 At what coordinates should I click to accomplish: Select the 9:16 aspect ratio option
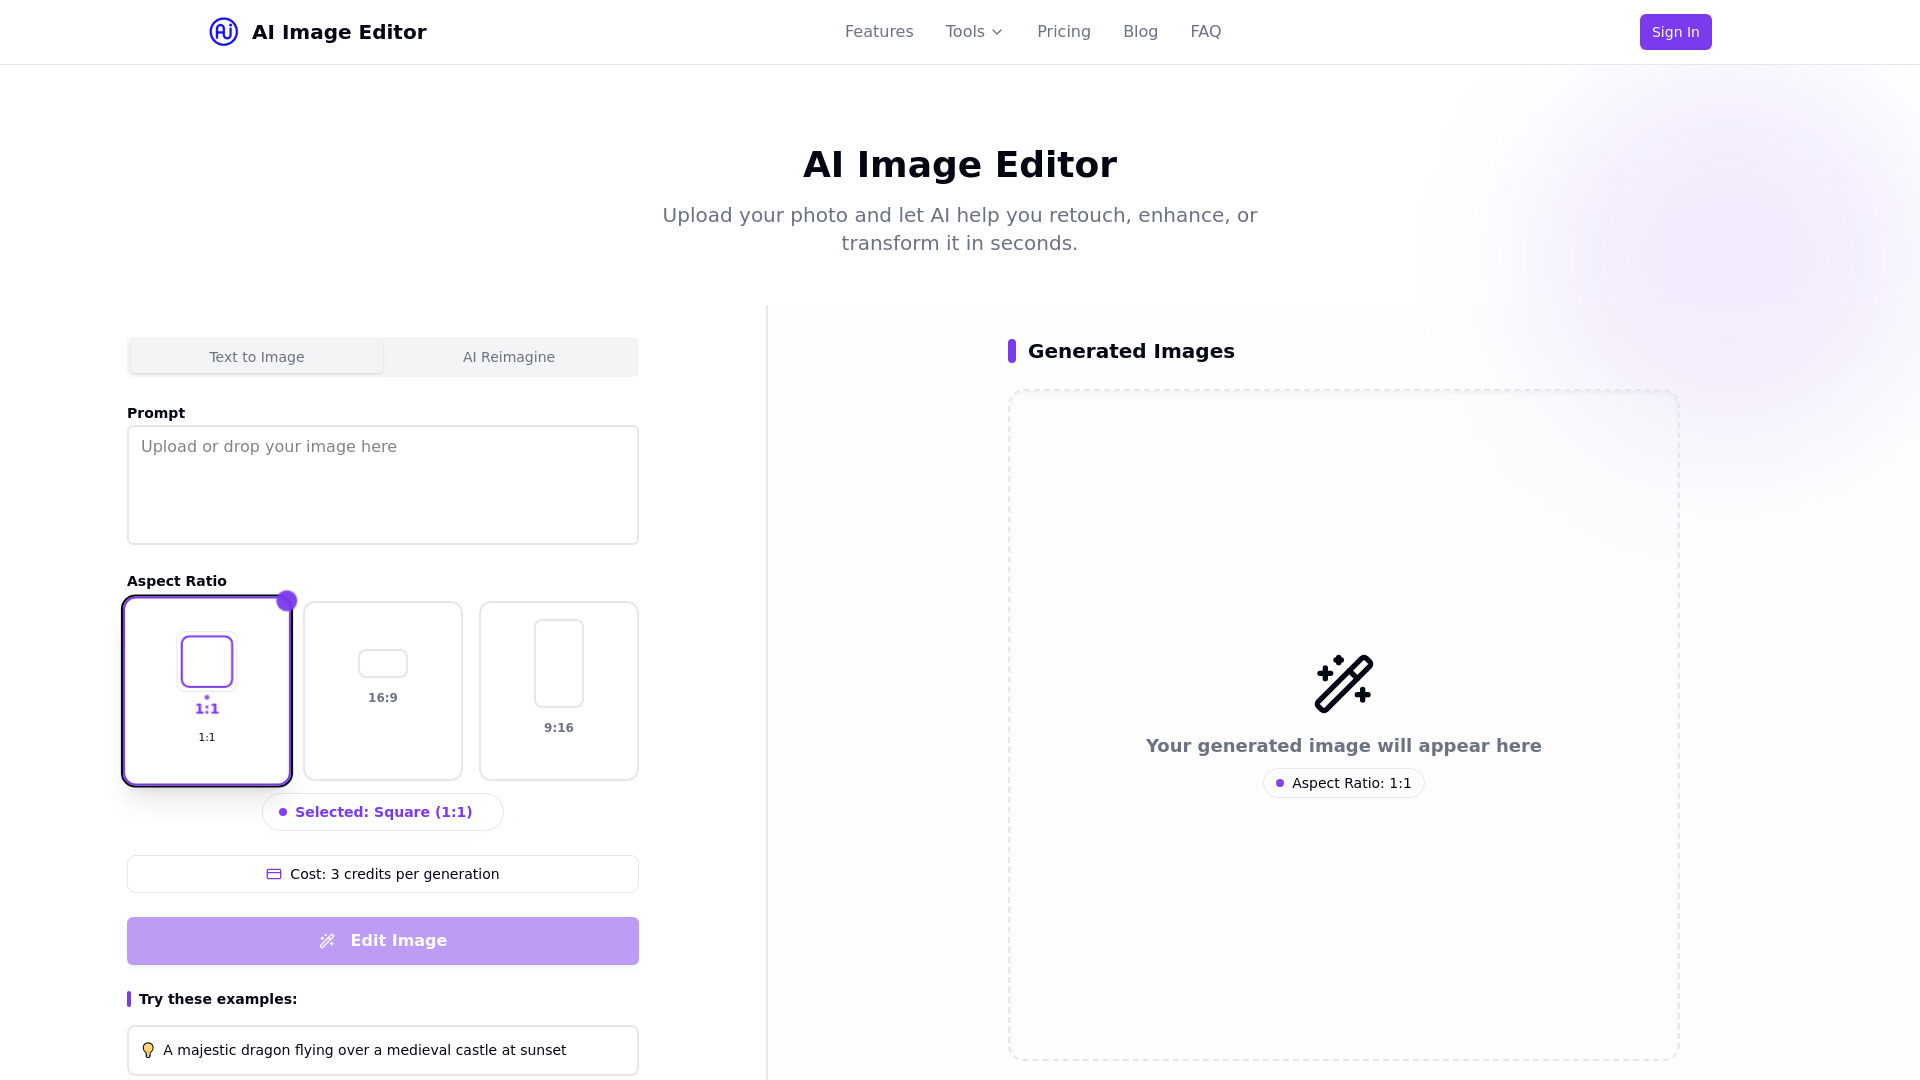pyautogui.click(x=558, y=690)
